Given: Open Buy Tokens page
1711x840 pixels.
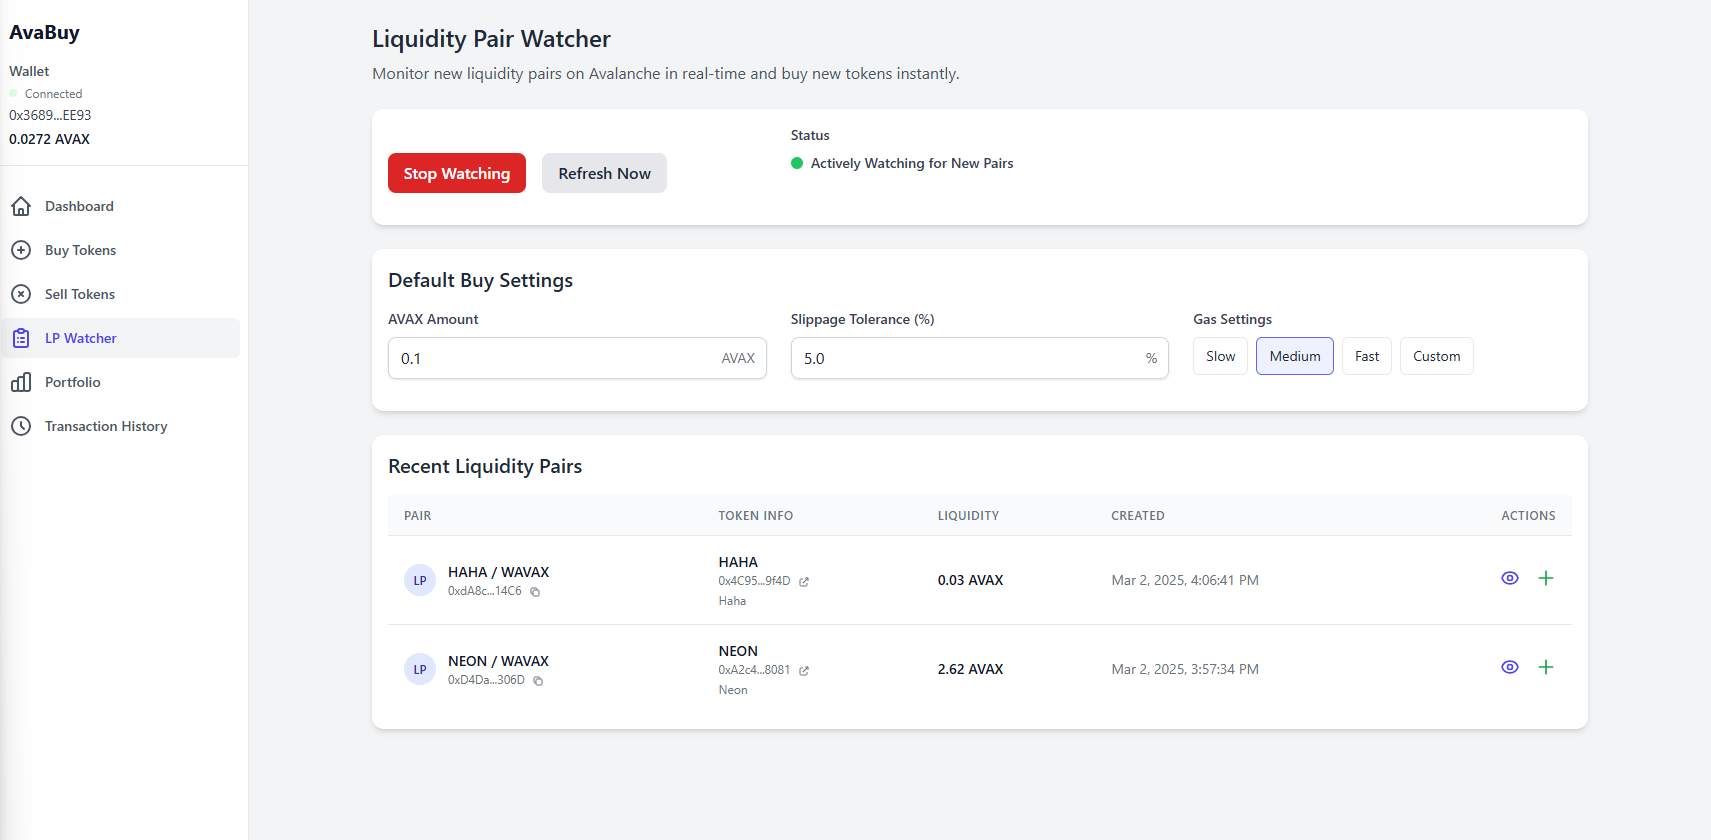Looking at the screenshot, I should click(80, 250).
